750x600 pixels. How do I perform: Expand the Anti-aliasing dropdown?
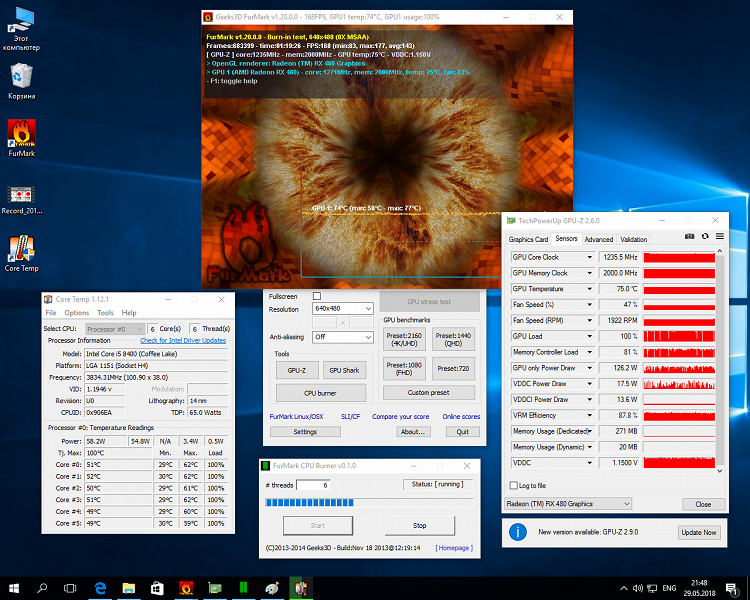tap(342, 337)
